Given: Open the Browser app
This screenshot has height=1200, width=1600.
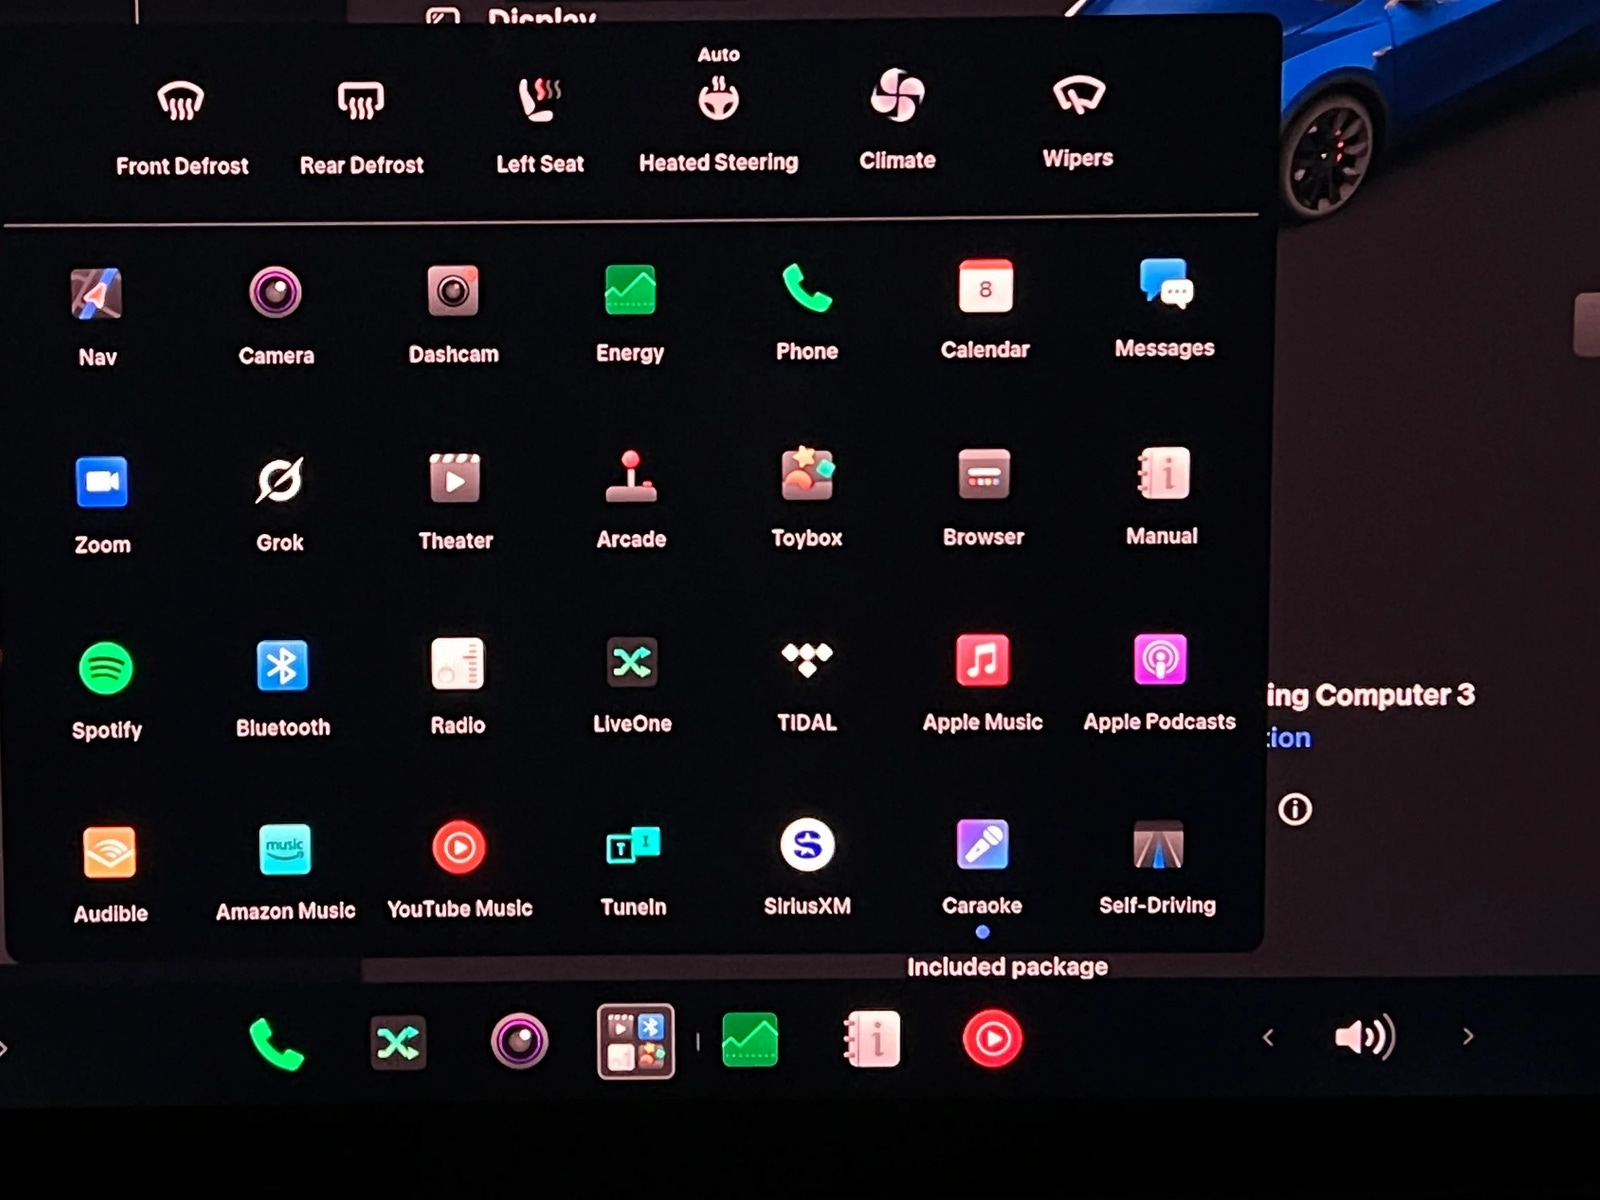Looking at the screenshot, I should (x=984, y=473).
